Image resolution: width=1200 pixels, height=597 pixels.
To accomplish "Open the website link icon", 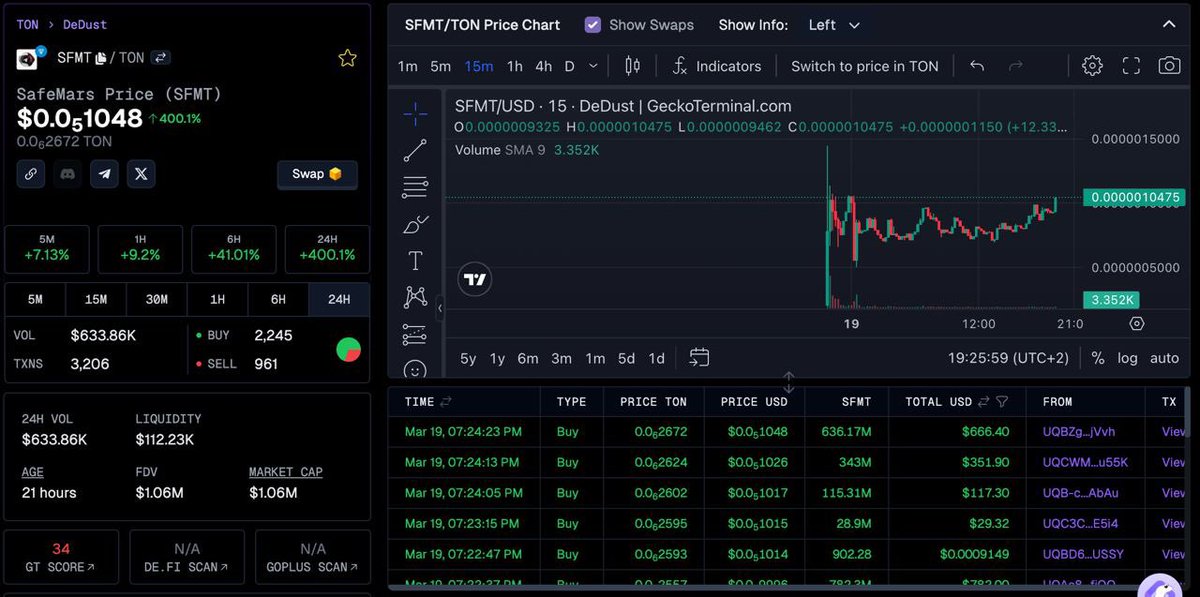I will pos(30,174).
